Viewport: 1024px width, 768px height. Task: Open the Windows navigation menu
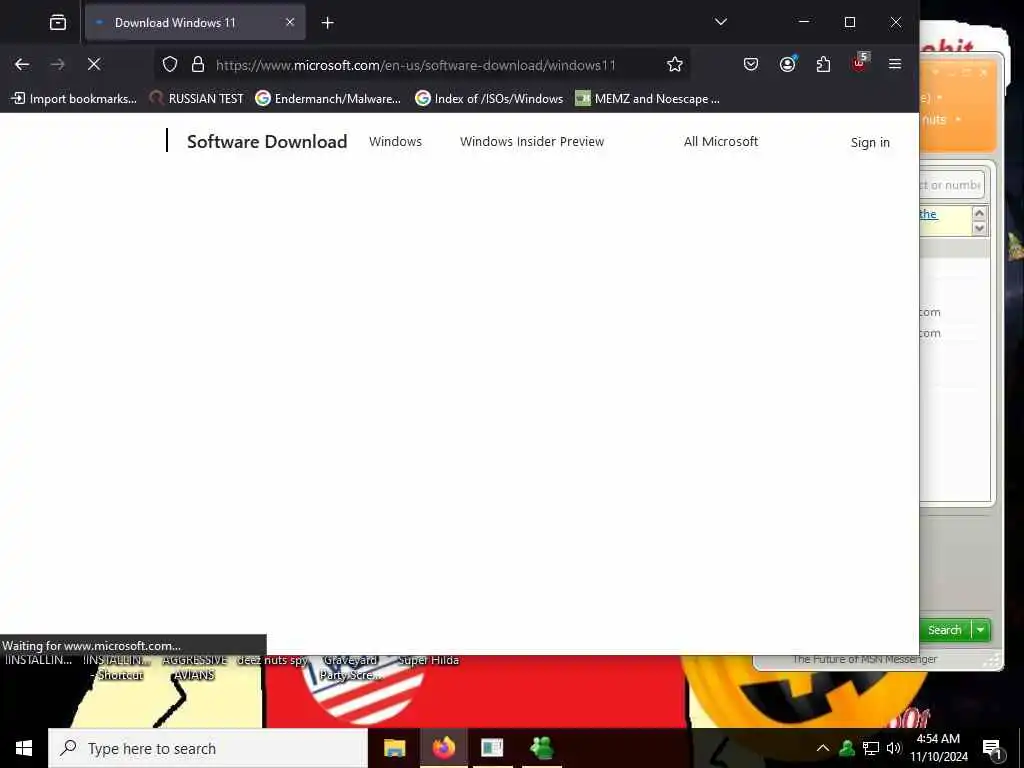pos(395,142)
